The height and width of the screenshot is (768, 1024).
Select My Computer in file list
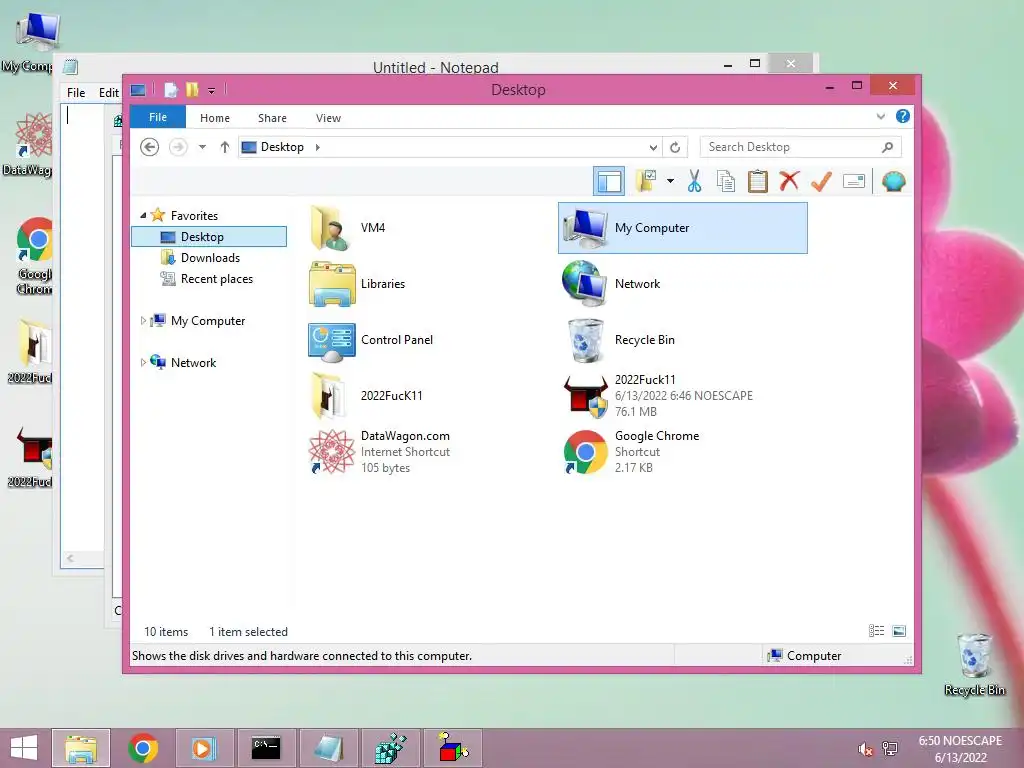682,228
